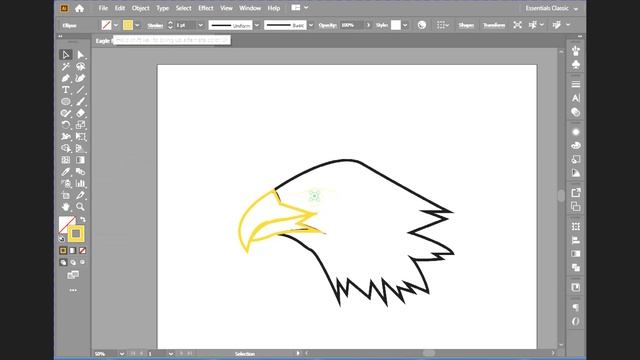Image resolution: width=640 pixels, height=360 pixels.
Task: Open the fill color dropdown arrow
Action: click(116, 25)
